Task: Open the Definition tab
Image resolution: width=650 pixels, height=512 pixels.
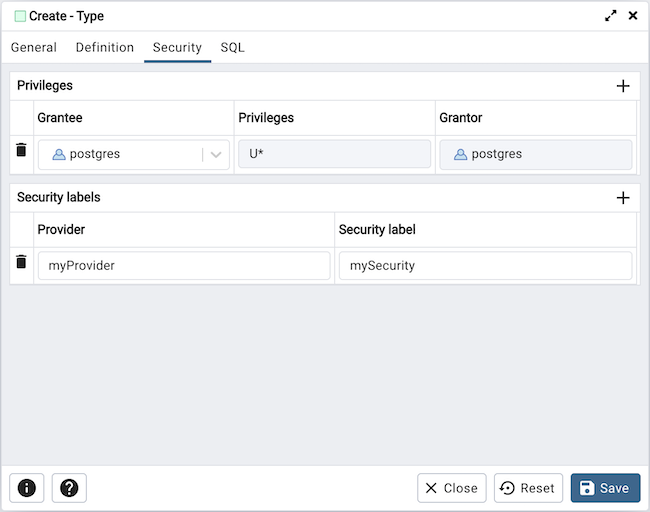Action: click(x=105, y=47)
